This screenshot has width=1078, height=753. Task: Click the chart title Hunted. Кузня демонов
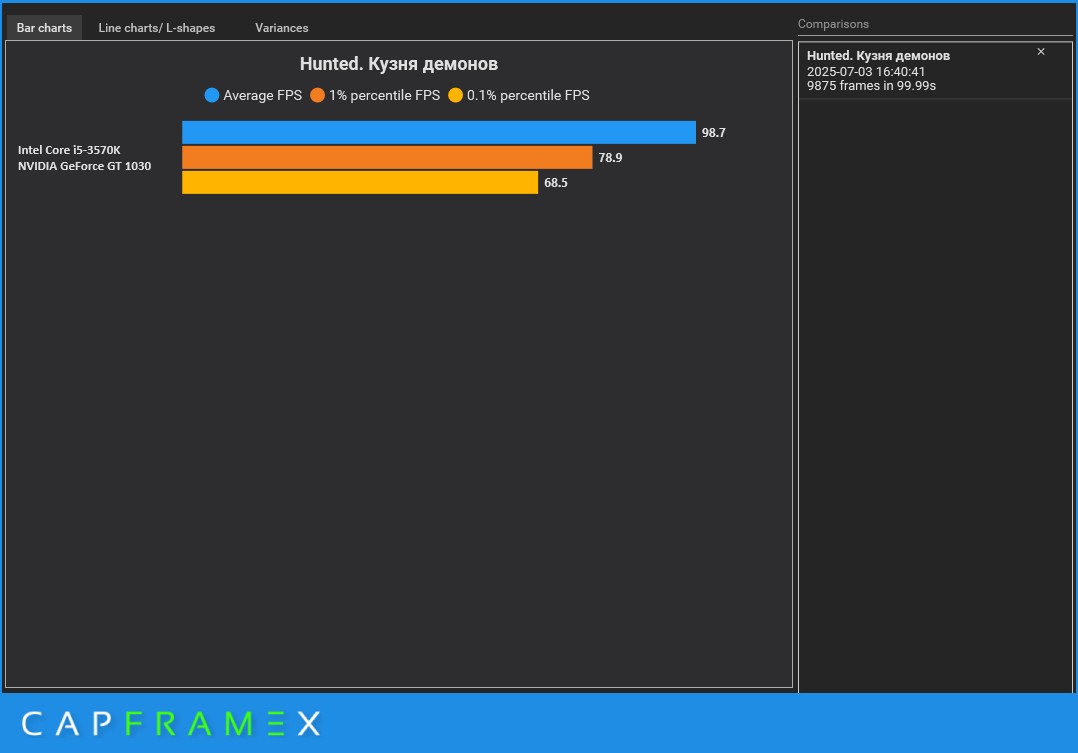(x=399, y=64)
